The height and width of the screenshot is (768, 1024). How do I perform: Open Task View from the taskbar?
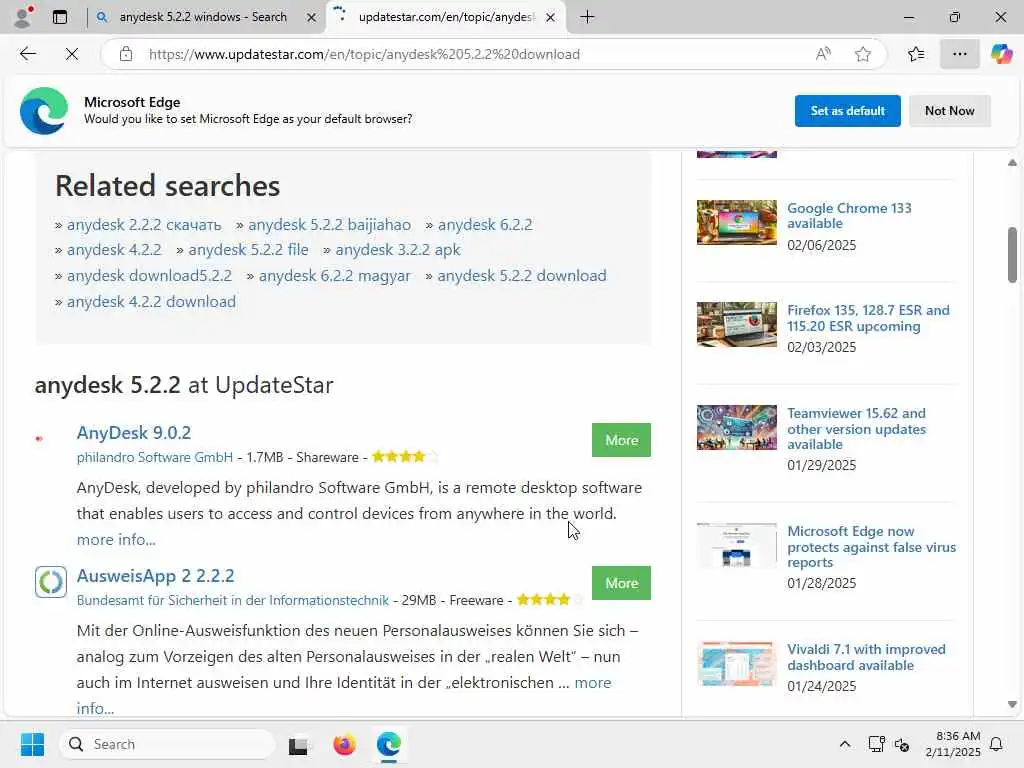point(300,744)
